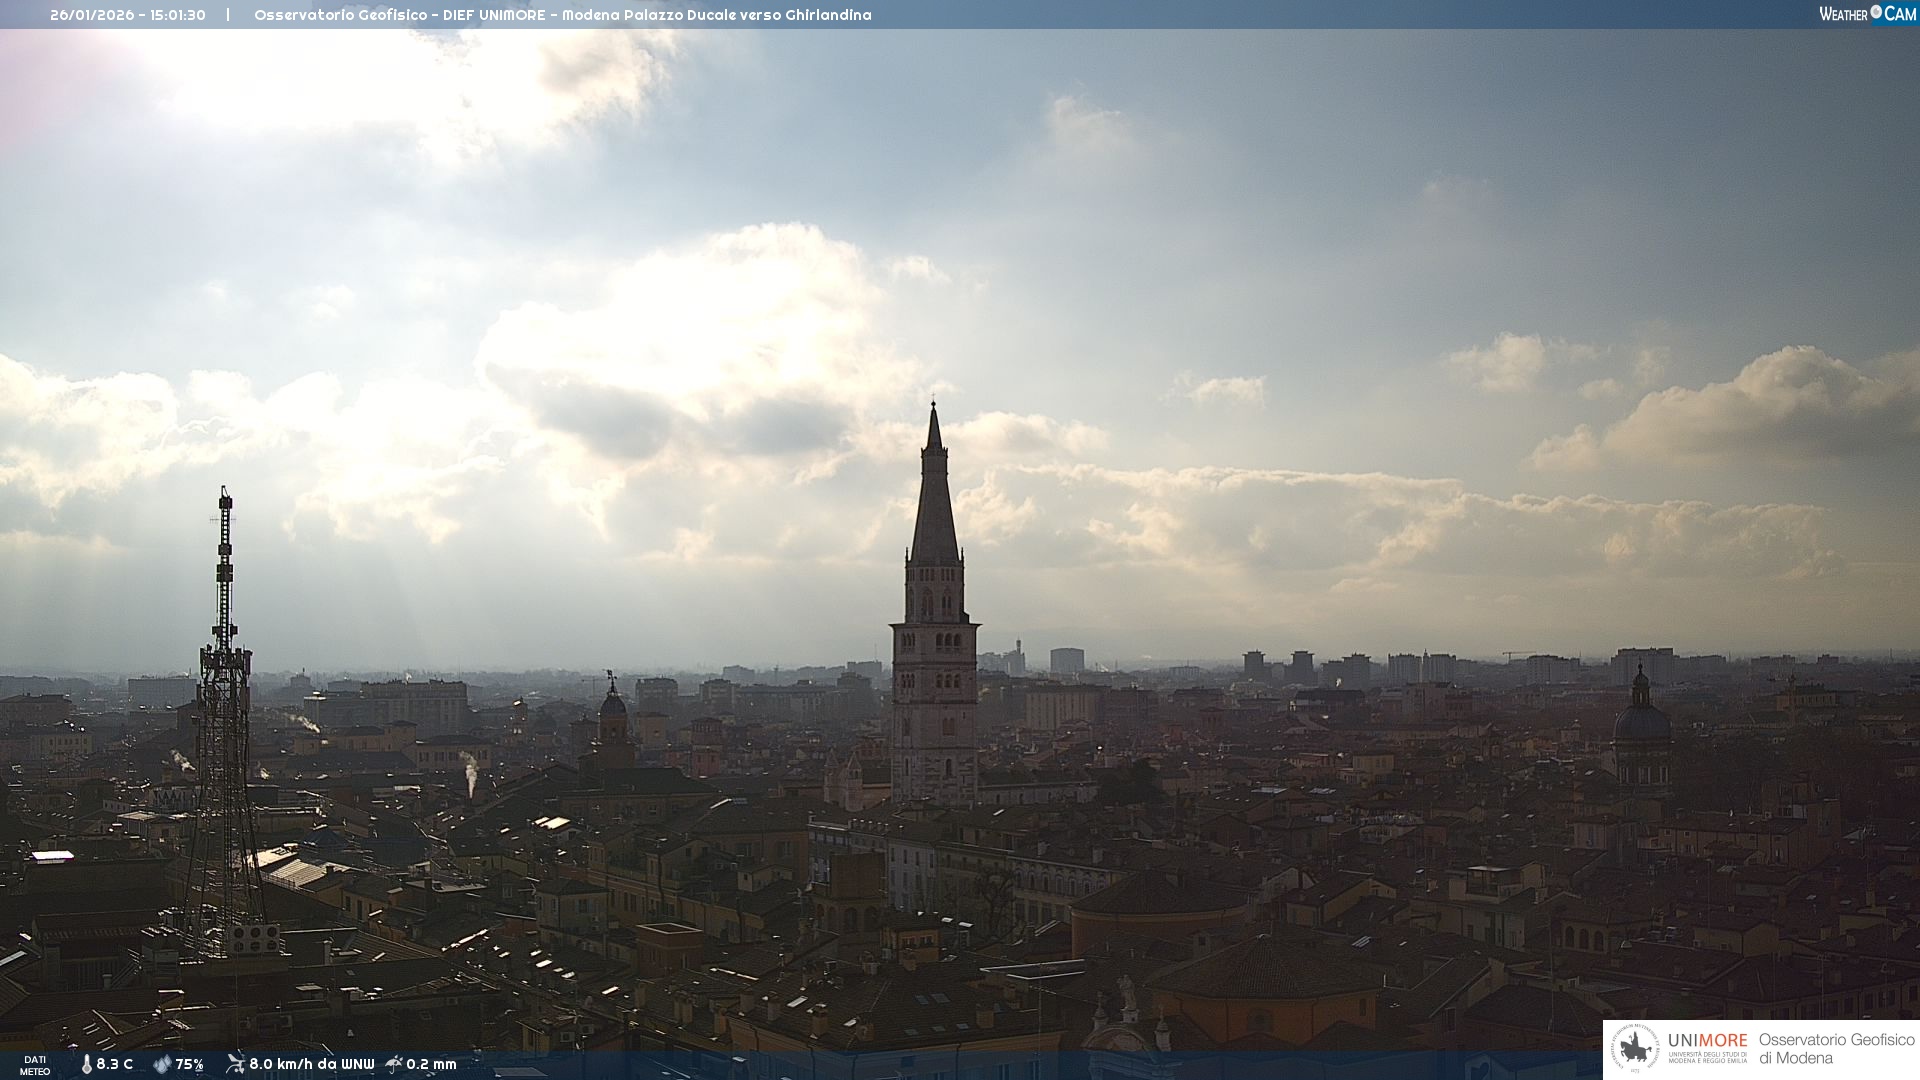Click the humidity water drops icon
This screenshot has height=1080, width=1920.
pos(162,1064)
